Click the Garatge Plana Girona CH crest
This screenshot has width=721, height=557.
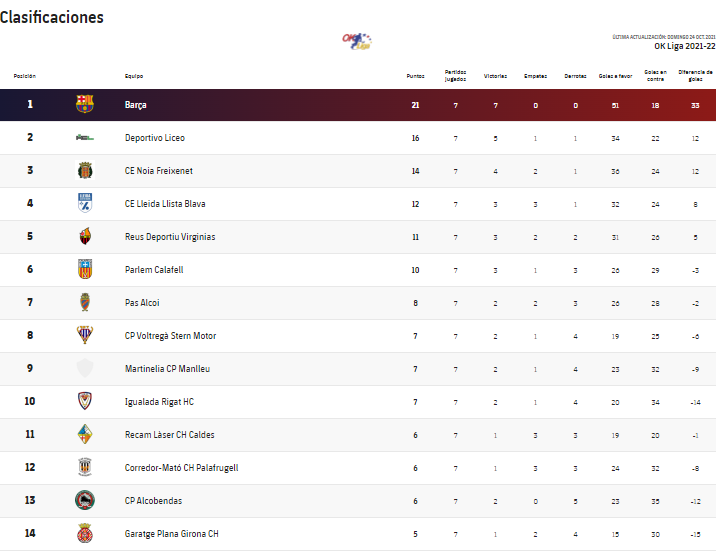(x=85, y=533)
